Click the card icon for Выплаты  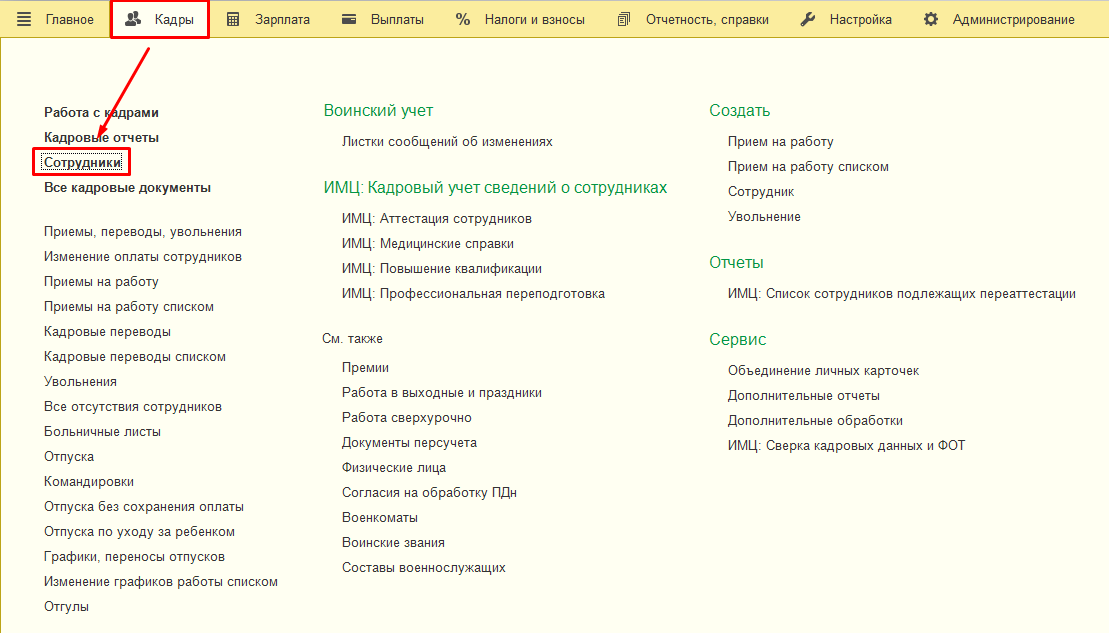(349, 20)
